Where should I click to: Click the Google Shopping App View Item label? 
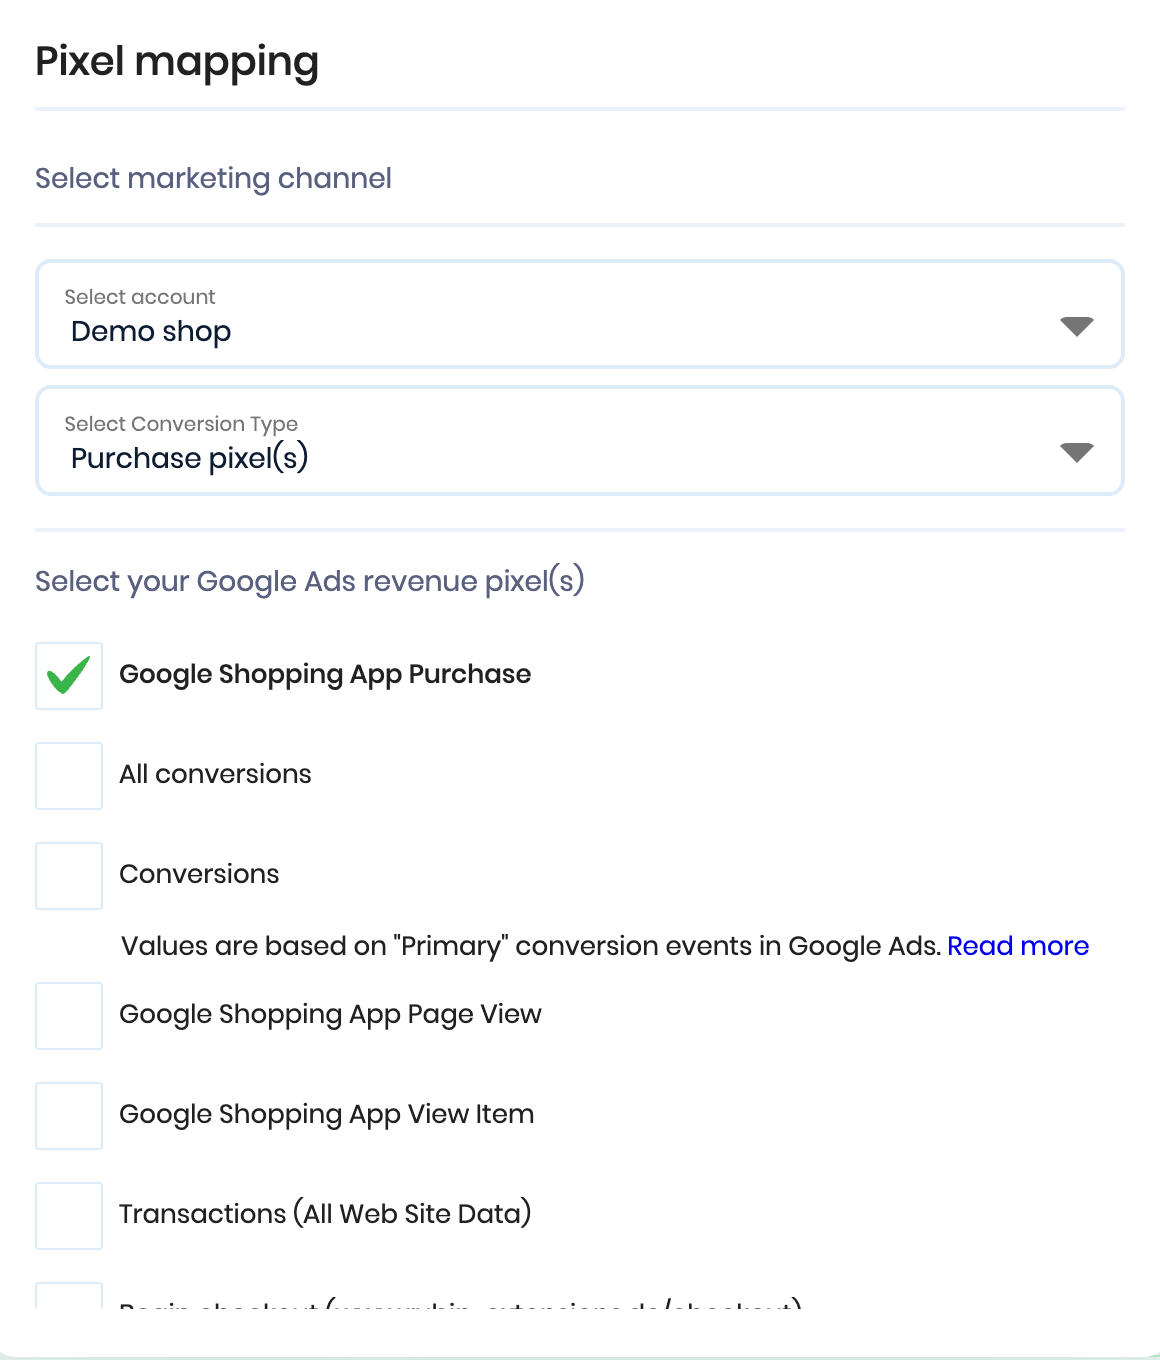(x=326, y=1114)
